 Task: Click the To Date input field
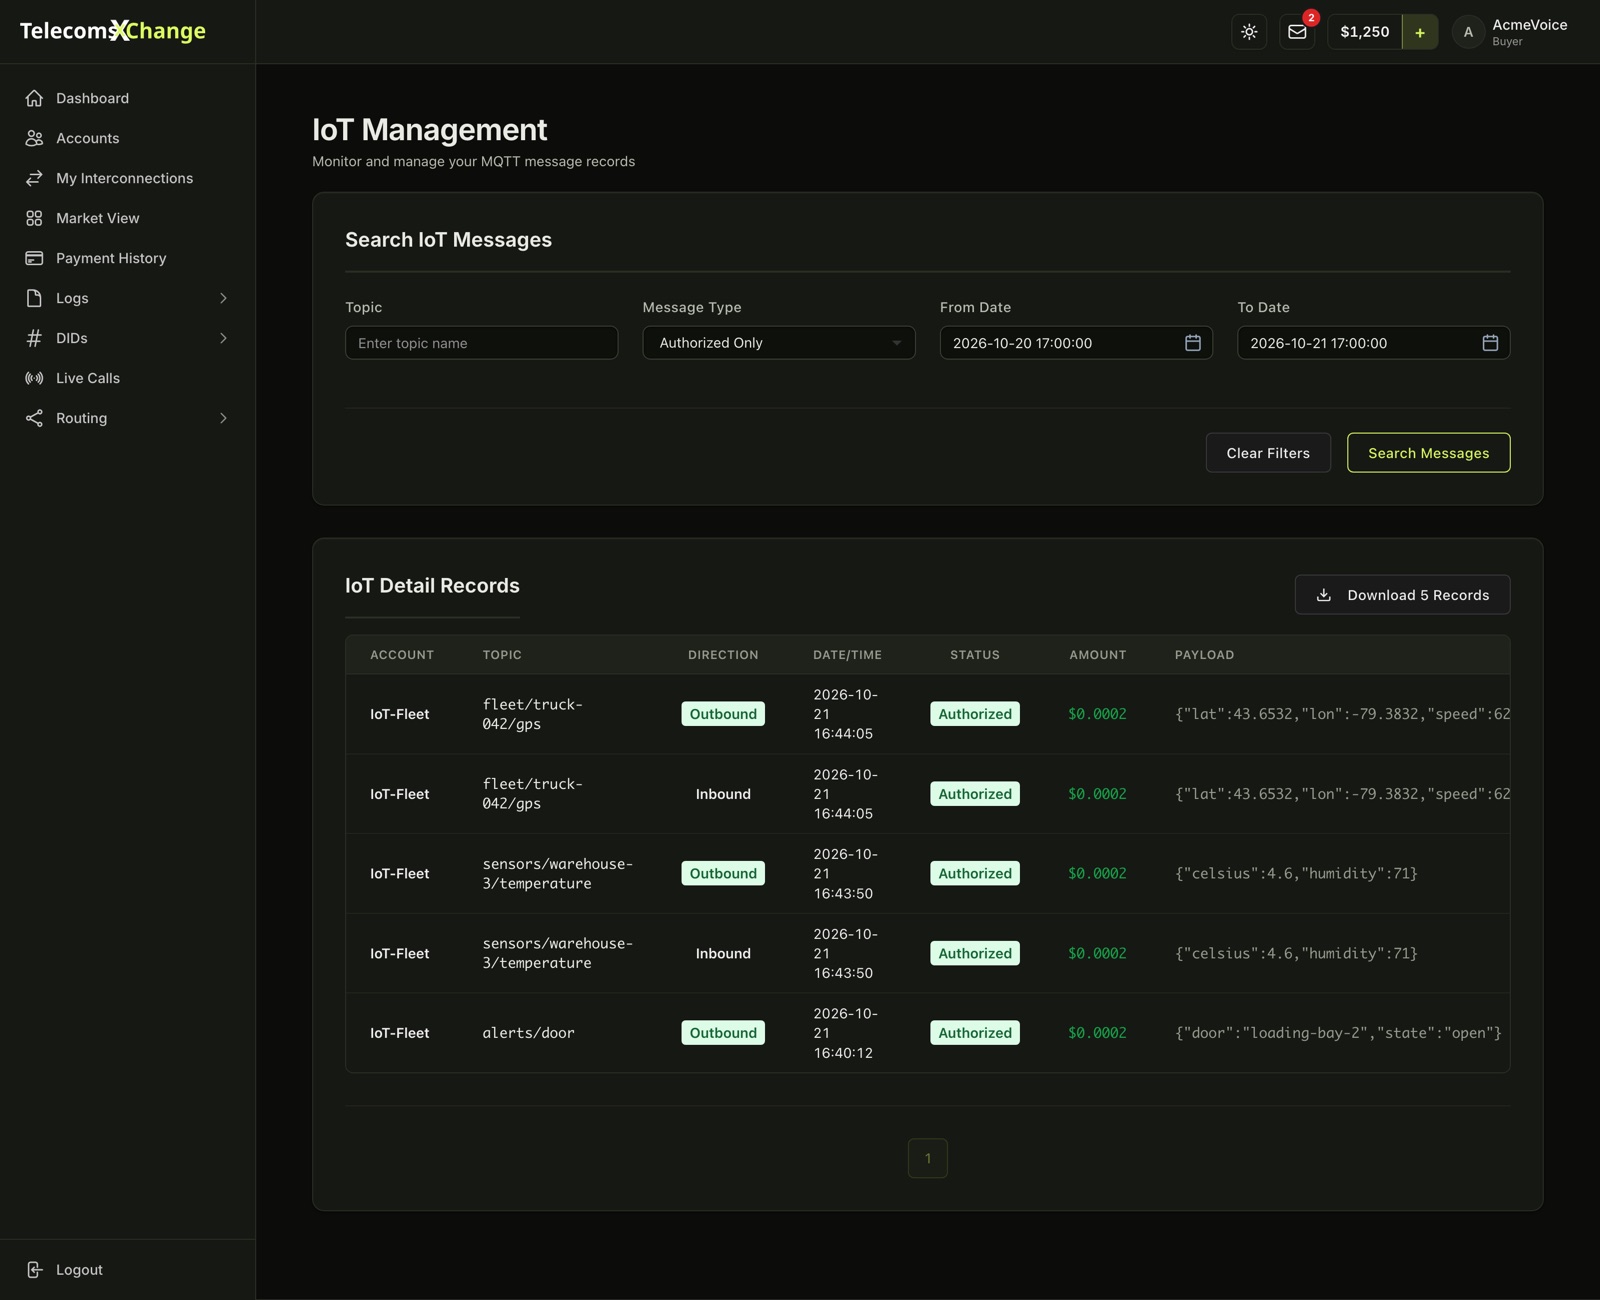[x=1373, y=343]
